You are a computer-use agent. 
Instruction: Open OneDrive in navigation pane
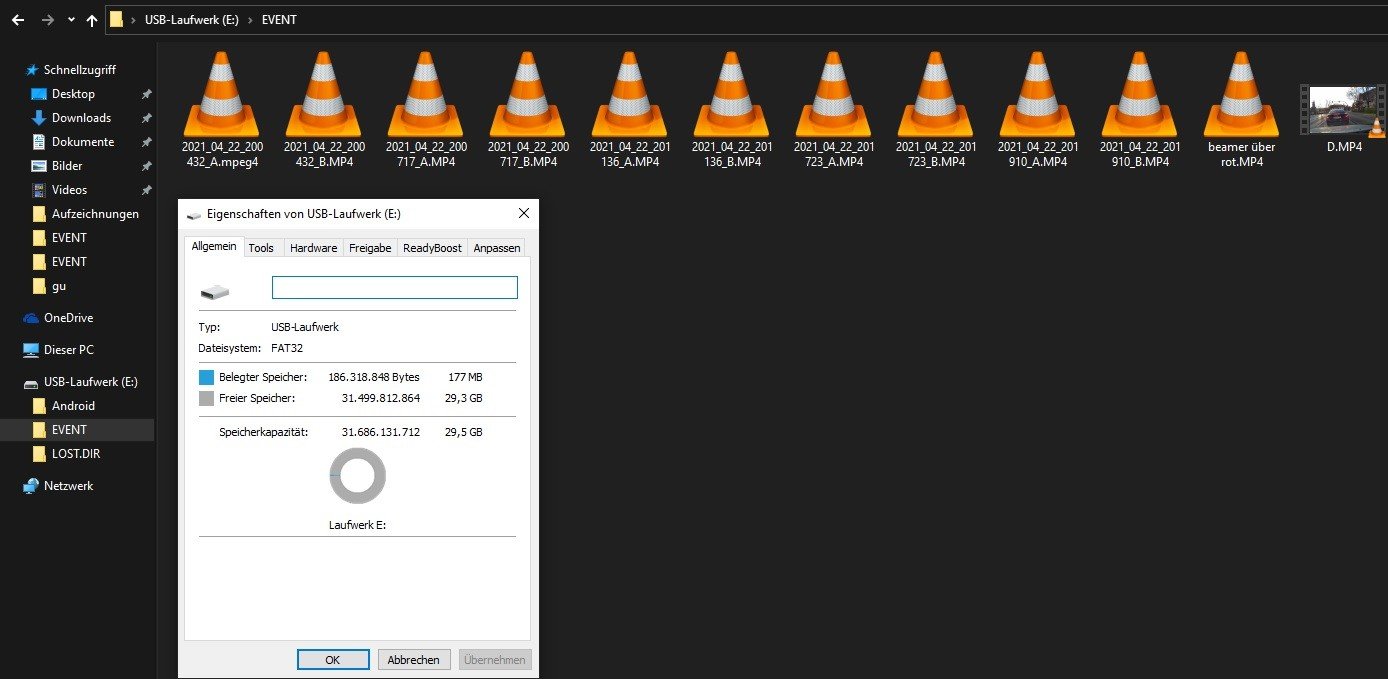tap(68, 318)
